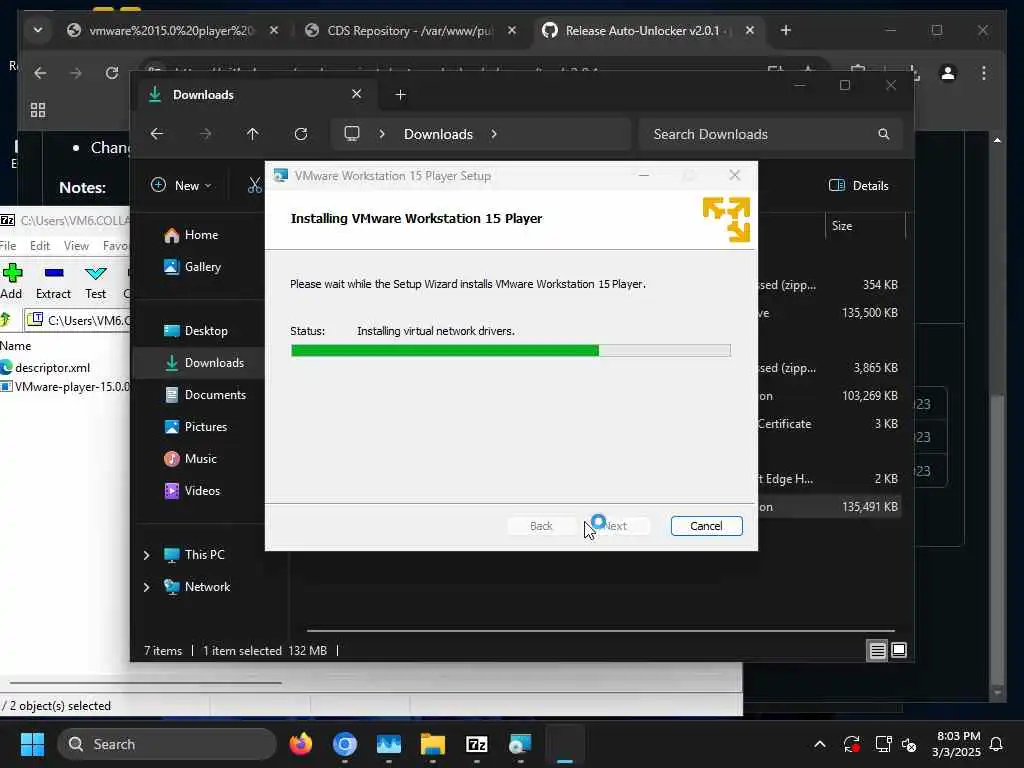Click the Test button in 7-Zip
The height and width of the screenshot is (768, 1024).
95,281
